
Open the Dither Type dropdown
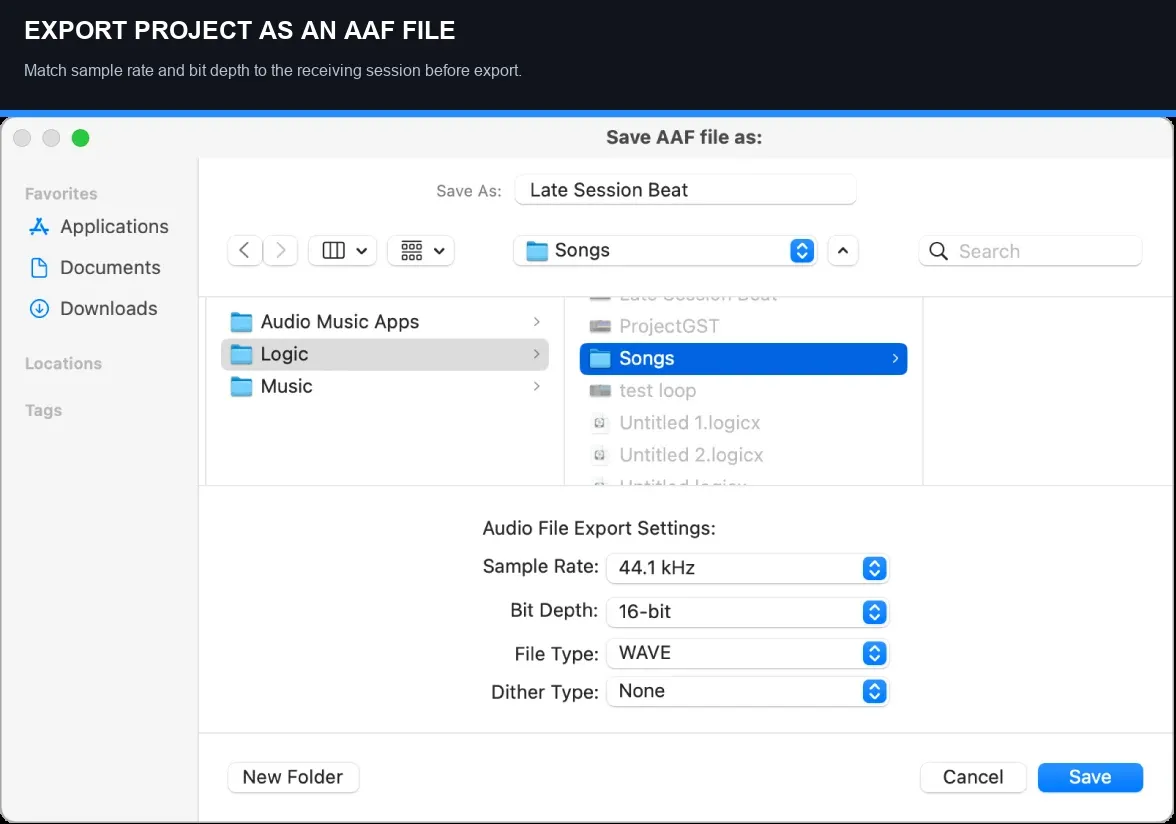pyautogui.click(x=747, y=691)
